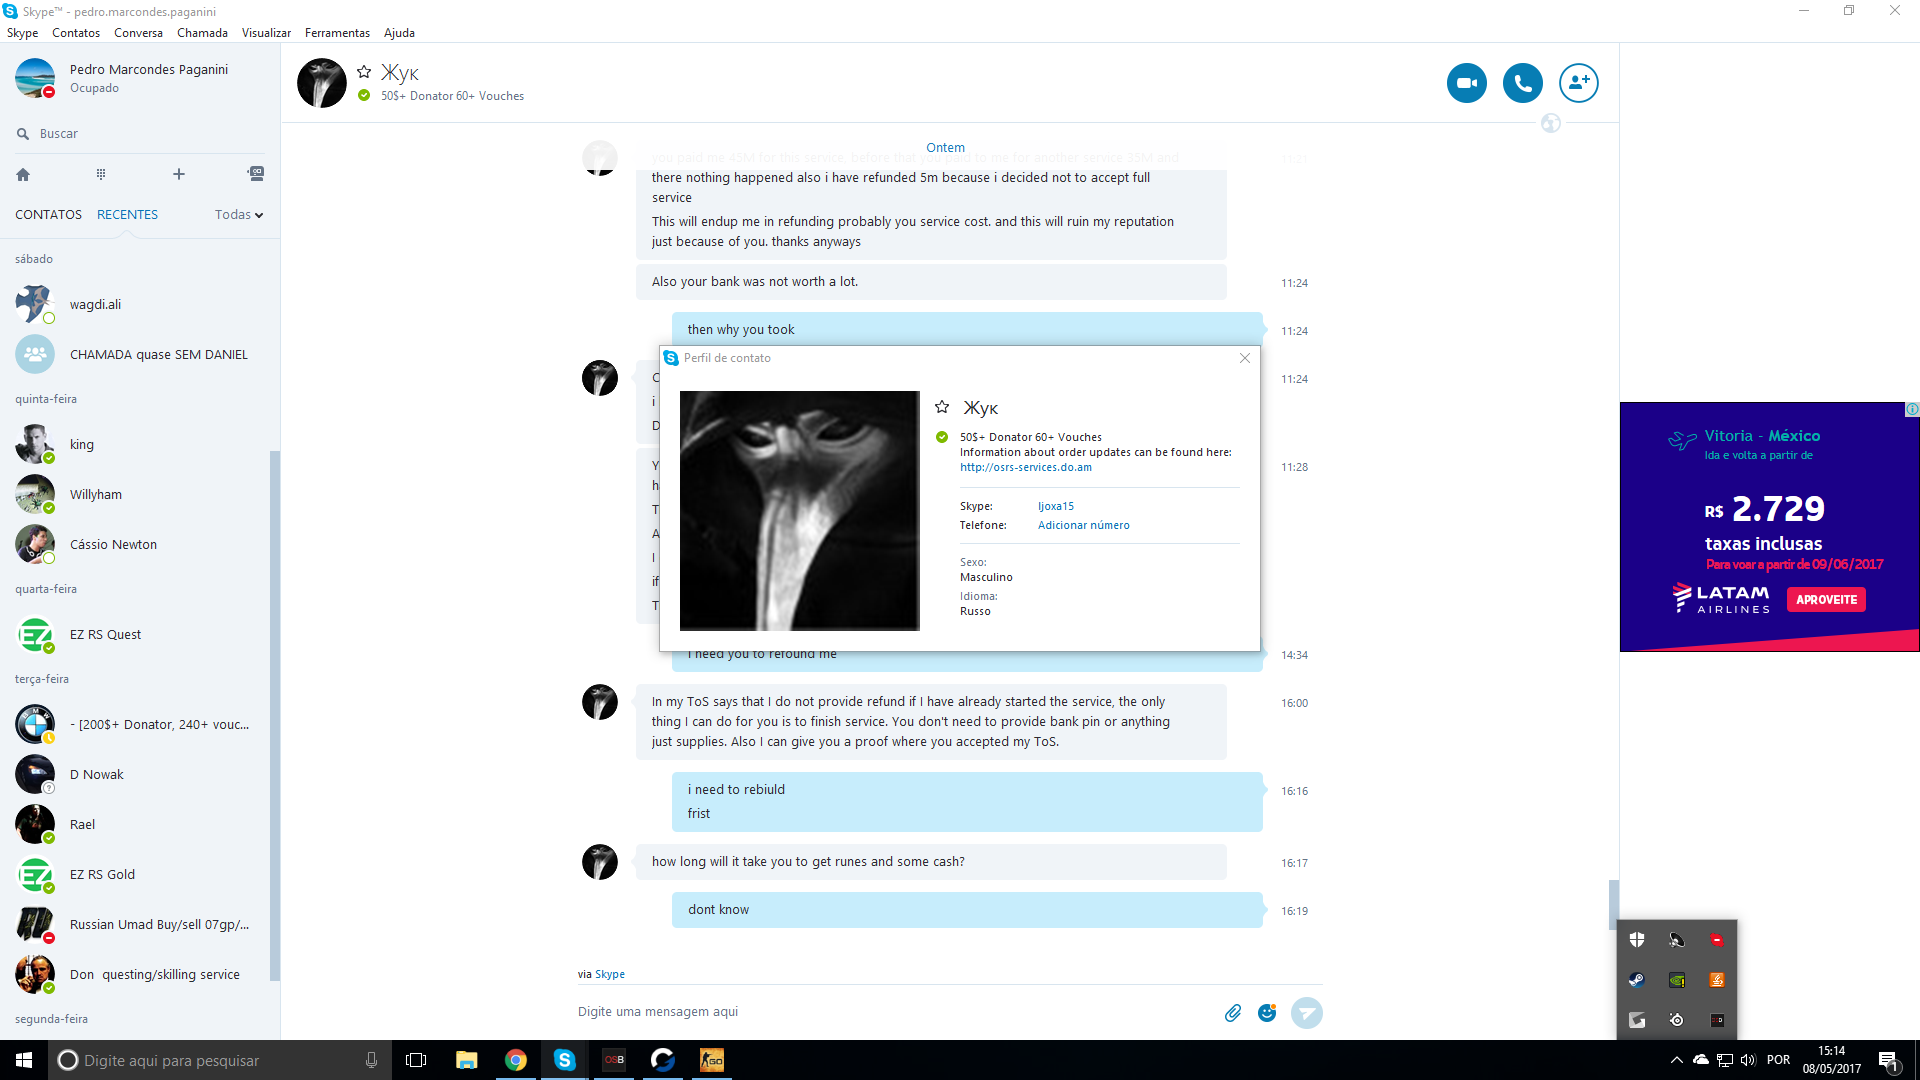Click the send message button
The image size is (1920, 1080).
point(1306,1013)
